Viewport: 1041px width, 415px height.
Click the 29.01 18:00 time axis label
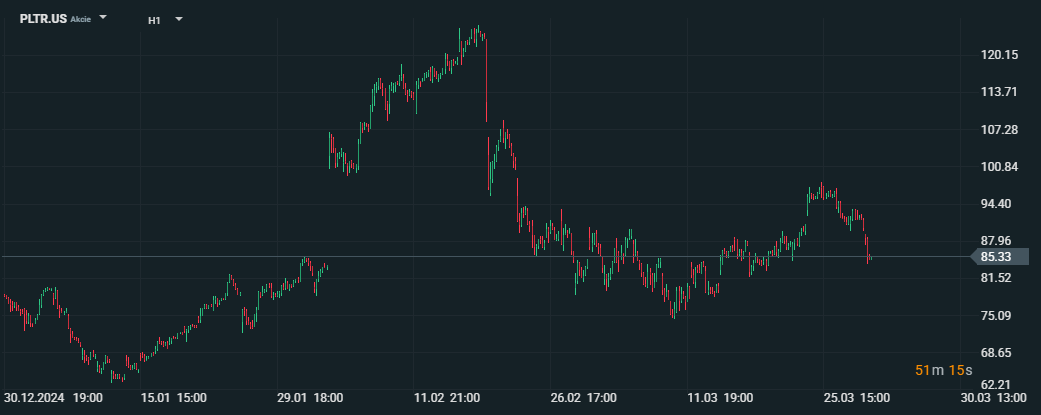pyautogui.click(x=310, y=398)
